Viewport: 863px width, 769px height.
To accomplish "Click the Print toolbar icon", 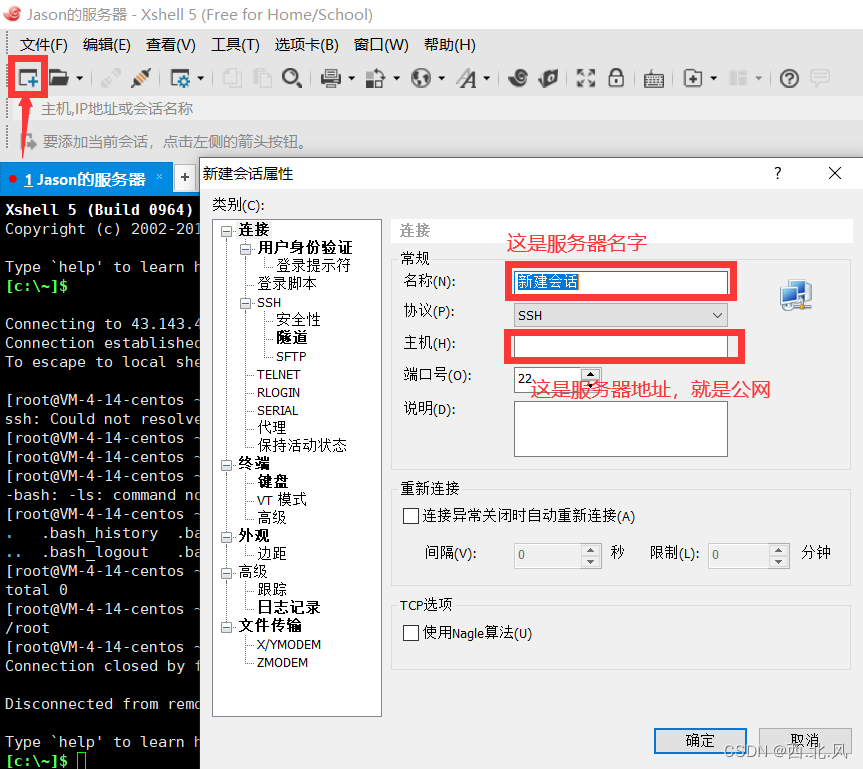I will 331,78.
